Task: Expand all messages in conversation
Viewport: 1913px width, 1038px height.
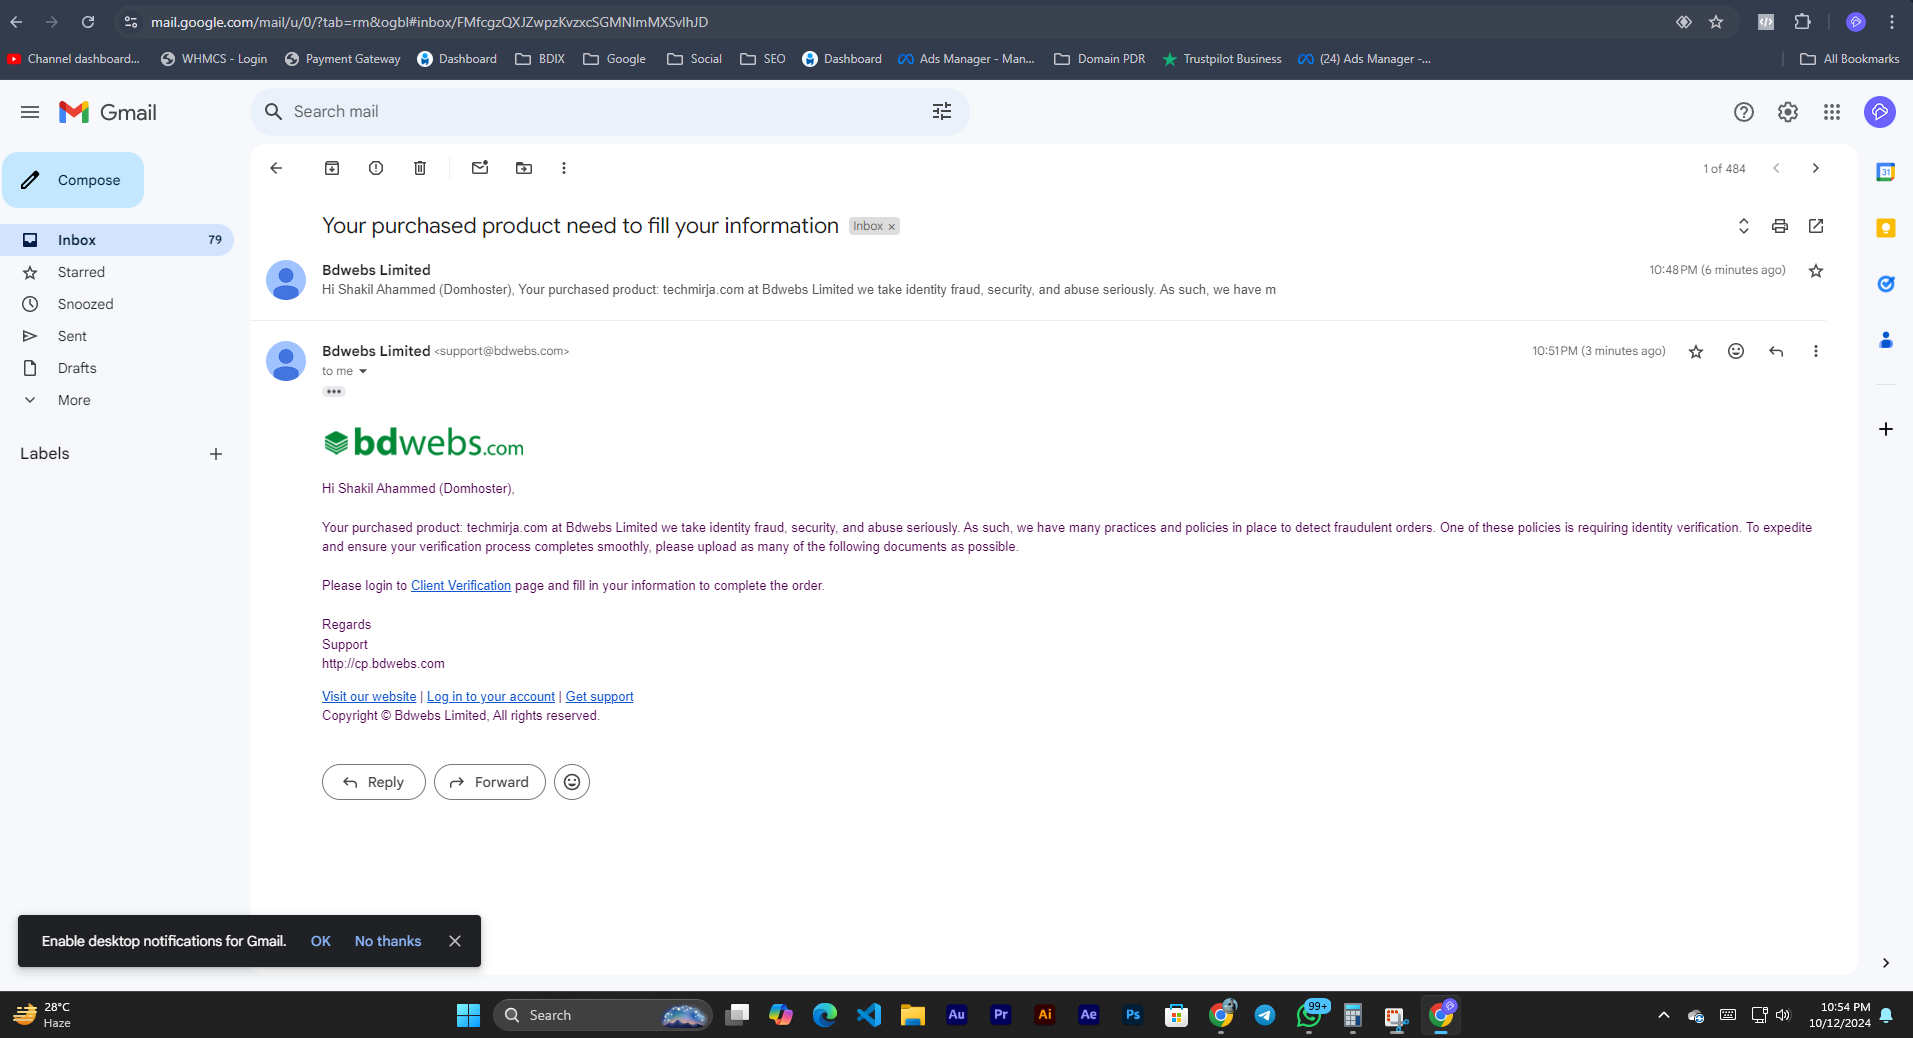Action: pos(1744,226)
